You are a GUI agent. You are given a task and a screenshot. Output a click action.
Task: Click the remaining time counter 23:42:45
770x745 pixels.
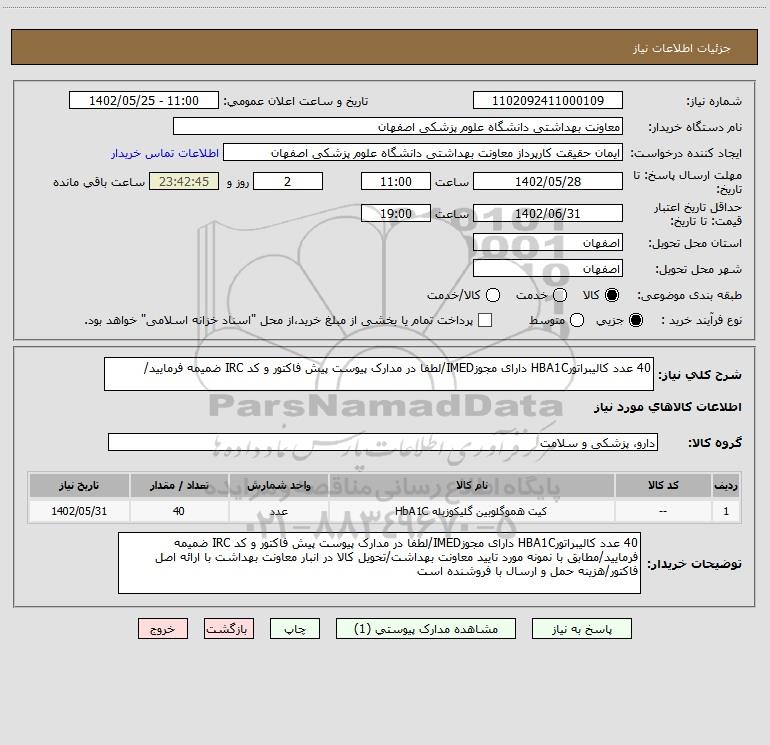tap(184, 181)
